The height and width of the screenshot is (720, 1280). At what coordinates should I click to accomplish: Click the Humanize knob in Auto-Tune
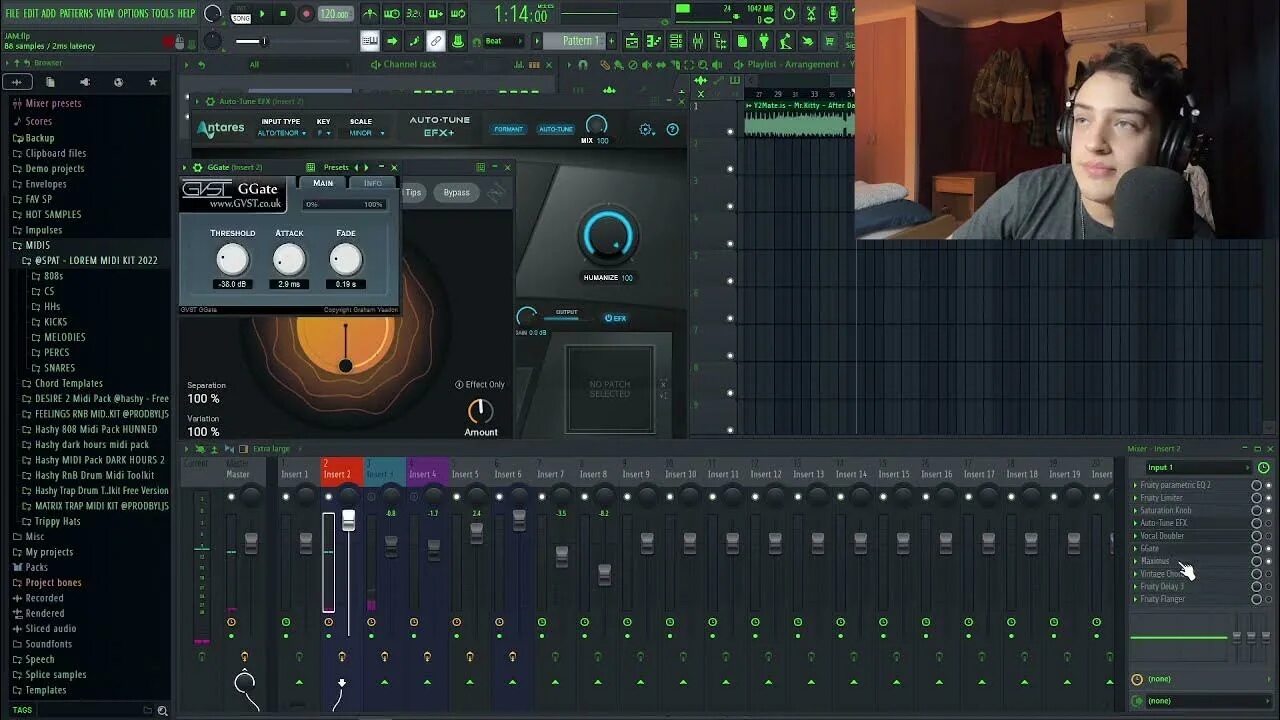click(x=608, y=237)
